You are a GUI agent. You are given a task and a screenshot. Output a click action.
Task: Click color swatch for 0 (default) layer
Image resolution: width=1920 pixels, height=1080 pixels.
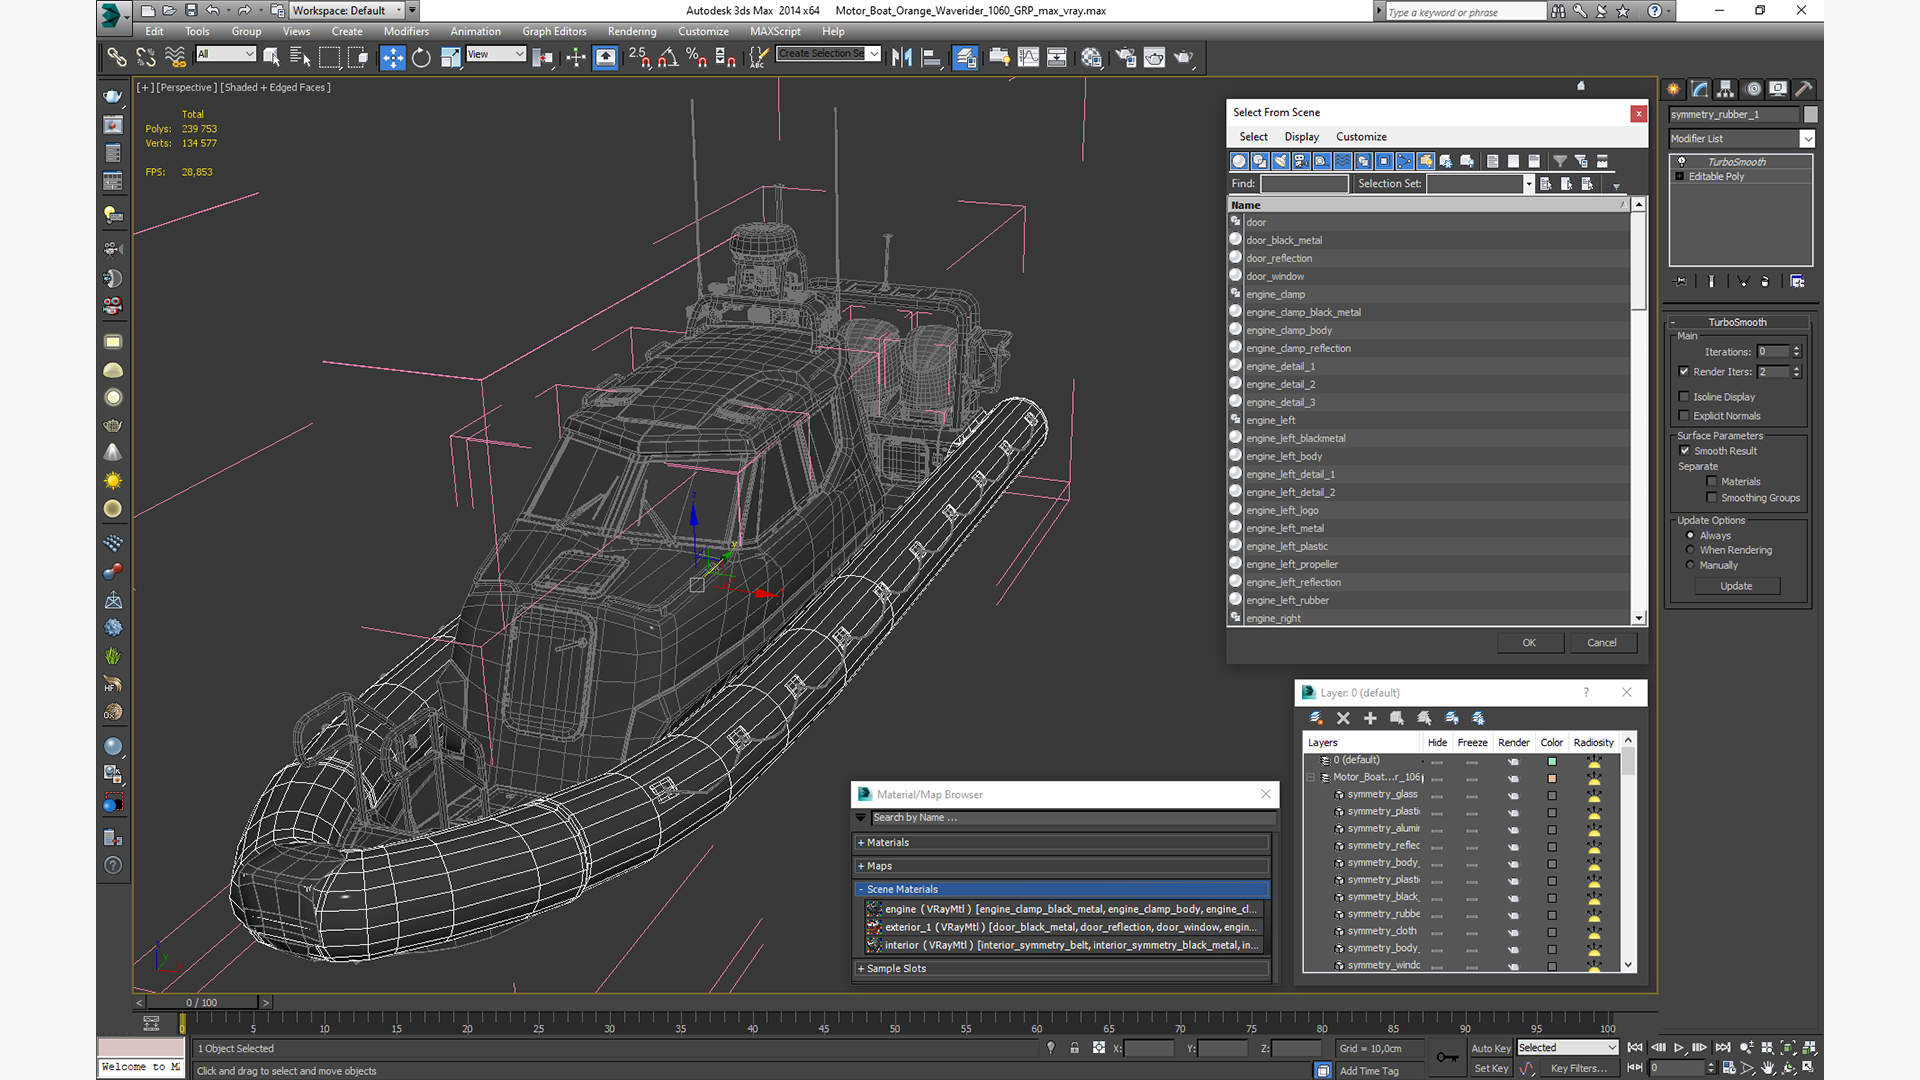(x=1551, y=761)
